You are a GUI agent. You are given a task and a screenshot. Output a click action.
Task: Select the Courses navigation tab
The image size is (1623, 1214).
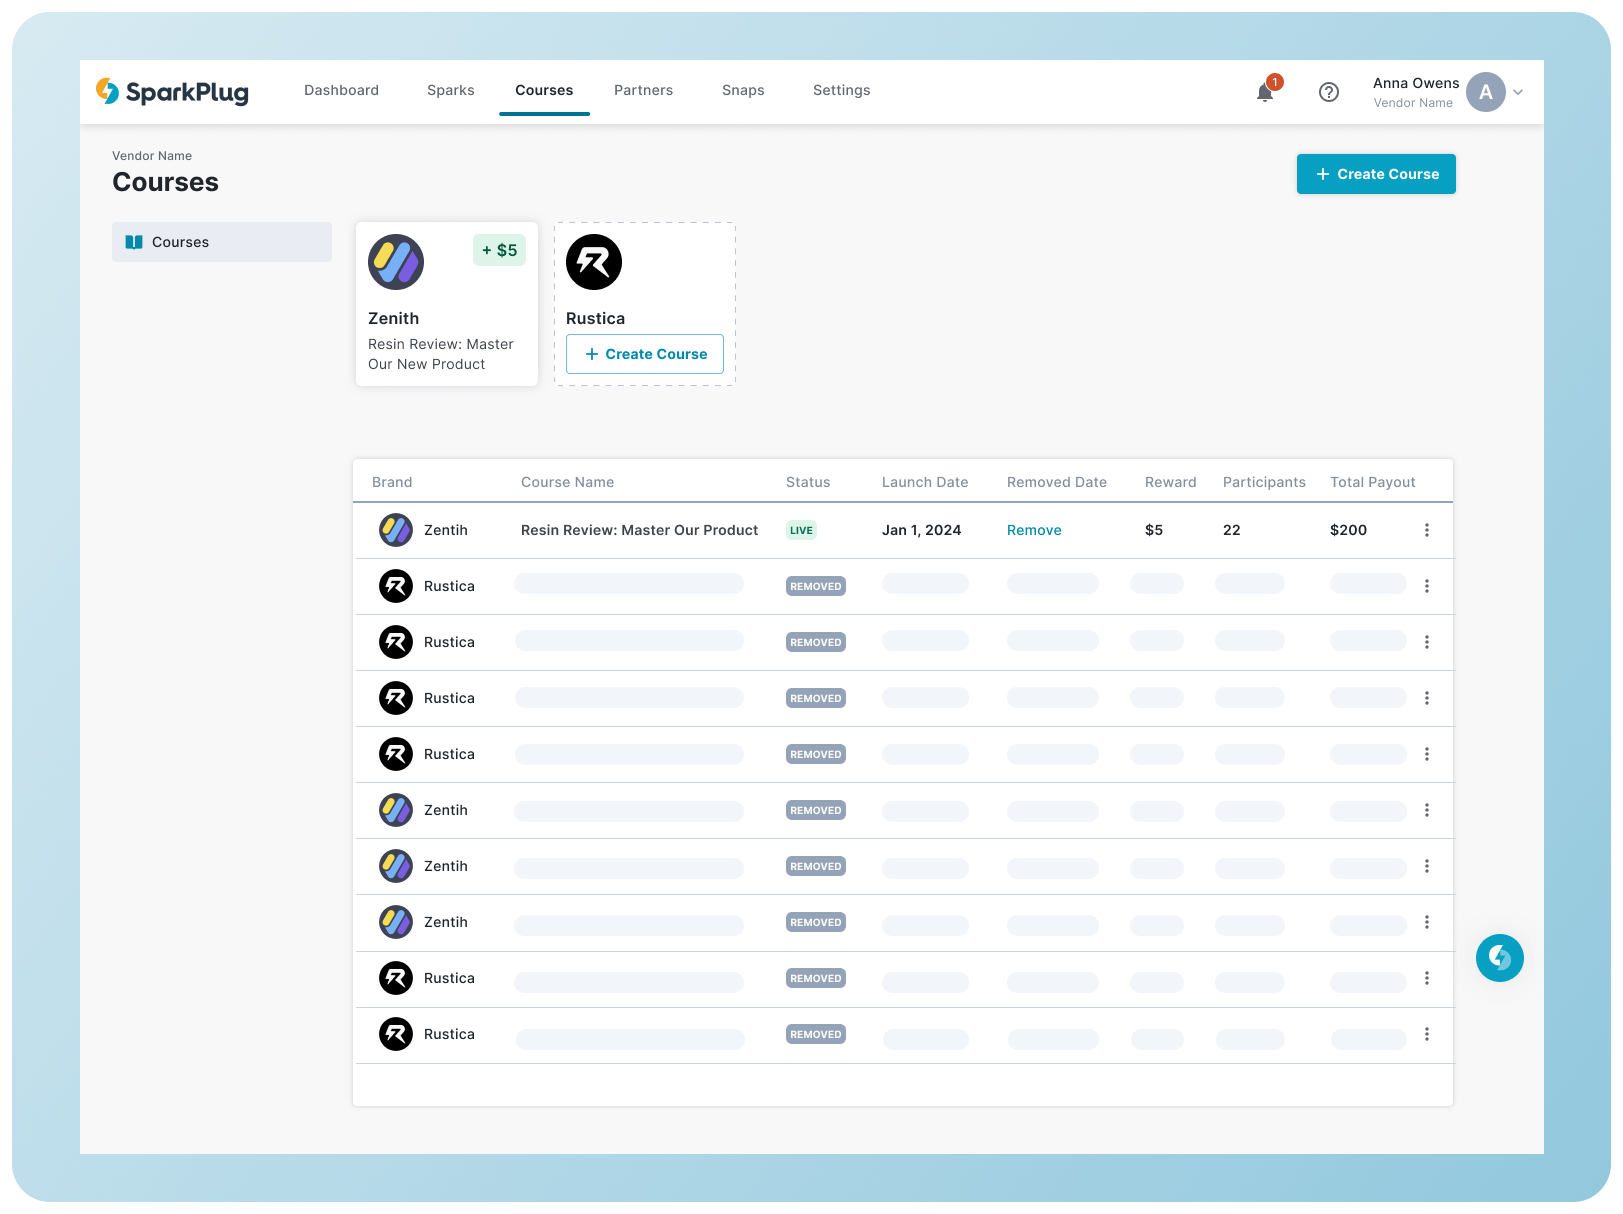pyautogui.click(x=544, y=90)
